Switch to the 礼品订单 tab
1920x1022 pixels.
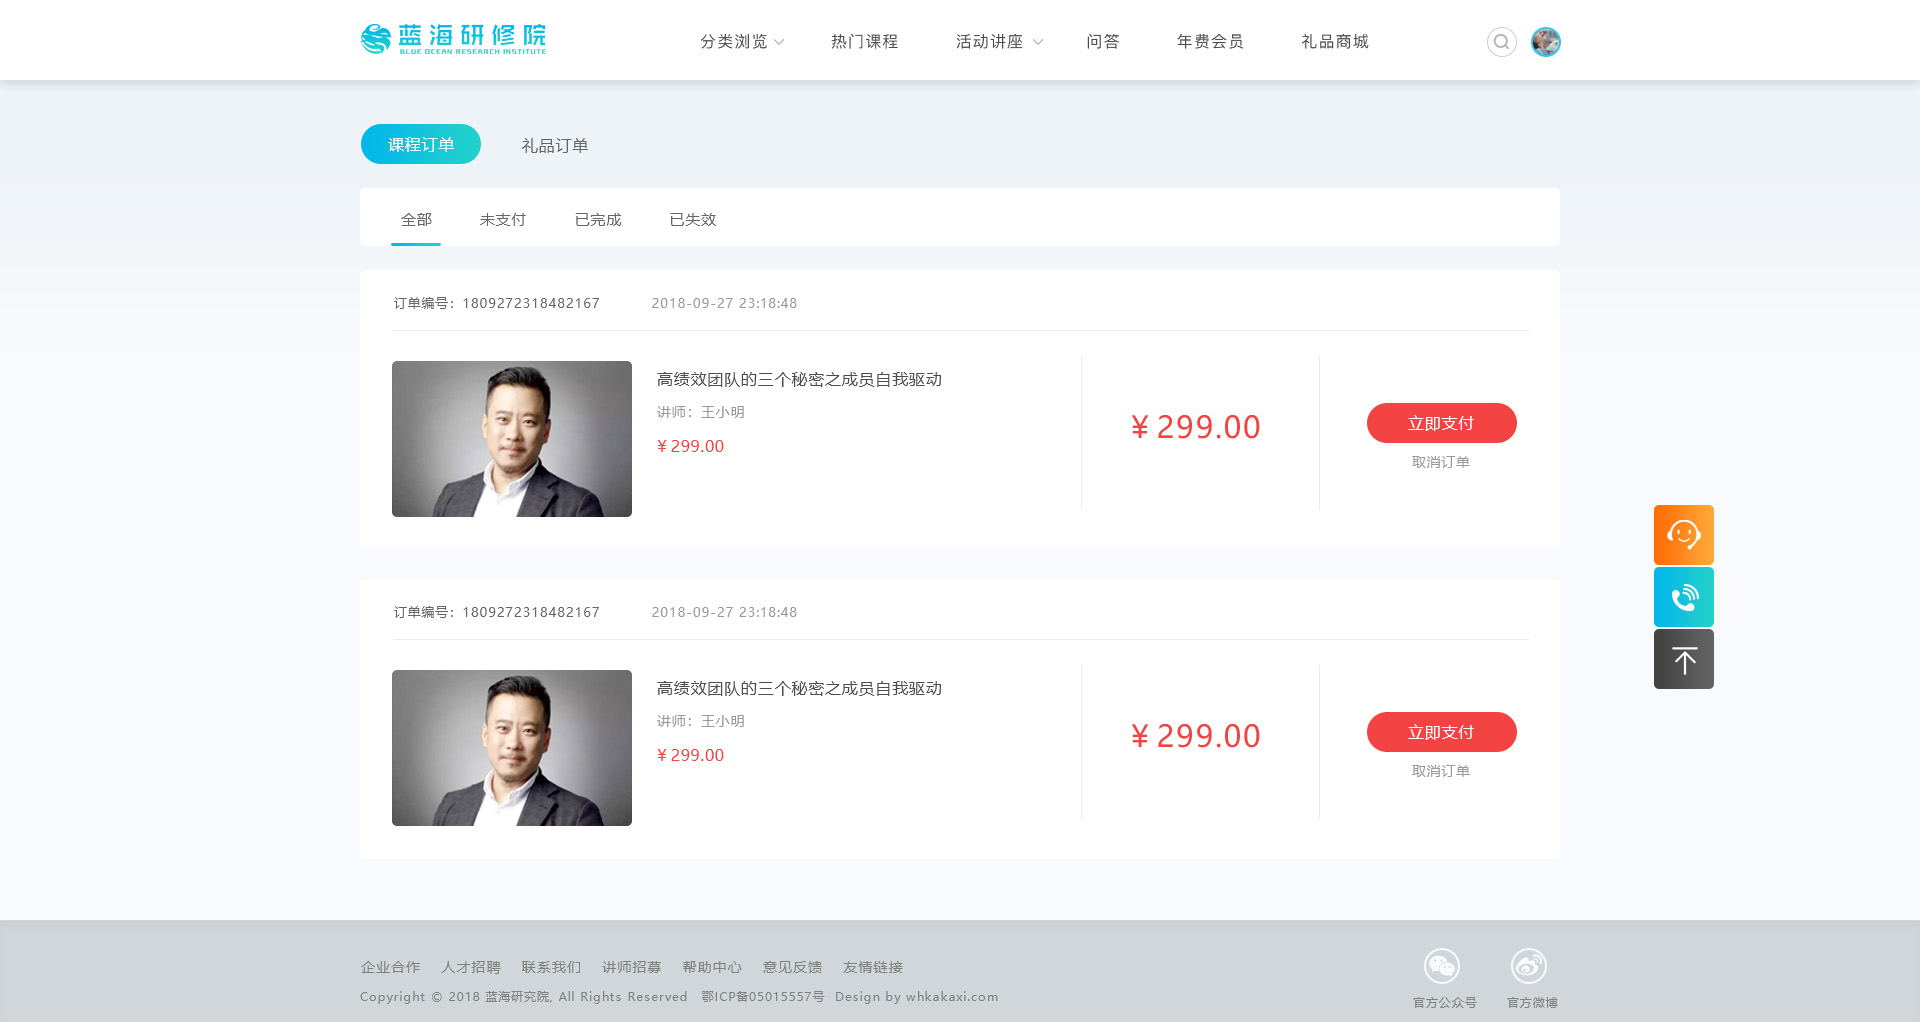click(x=554, y=146)
